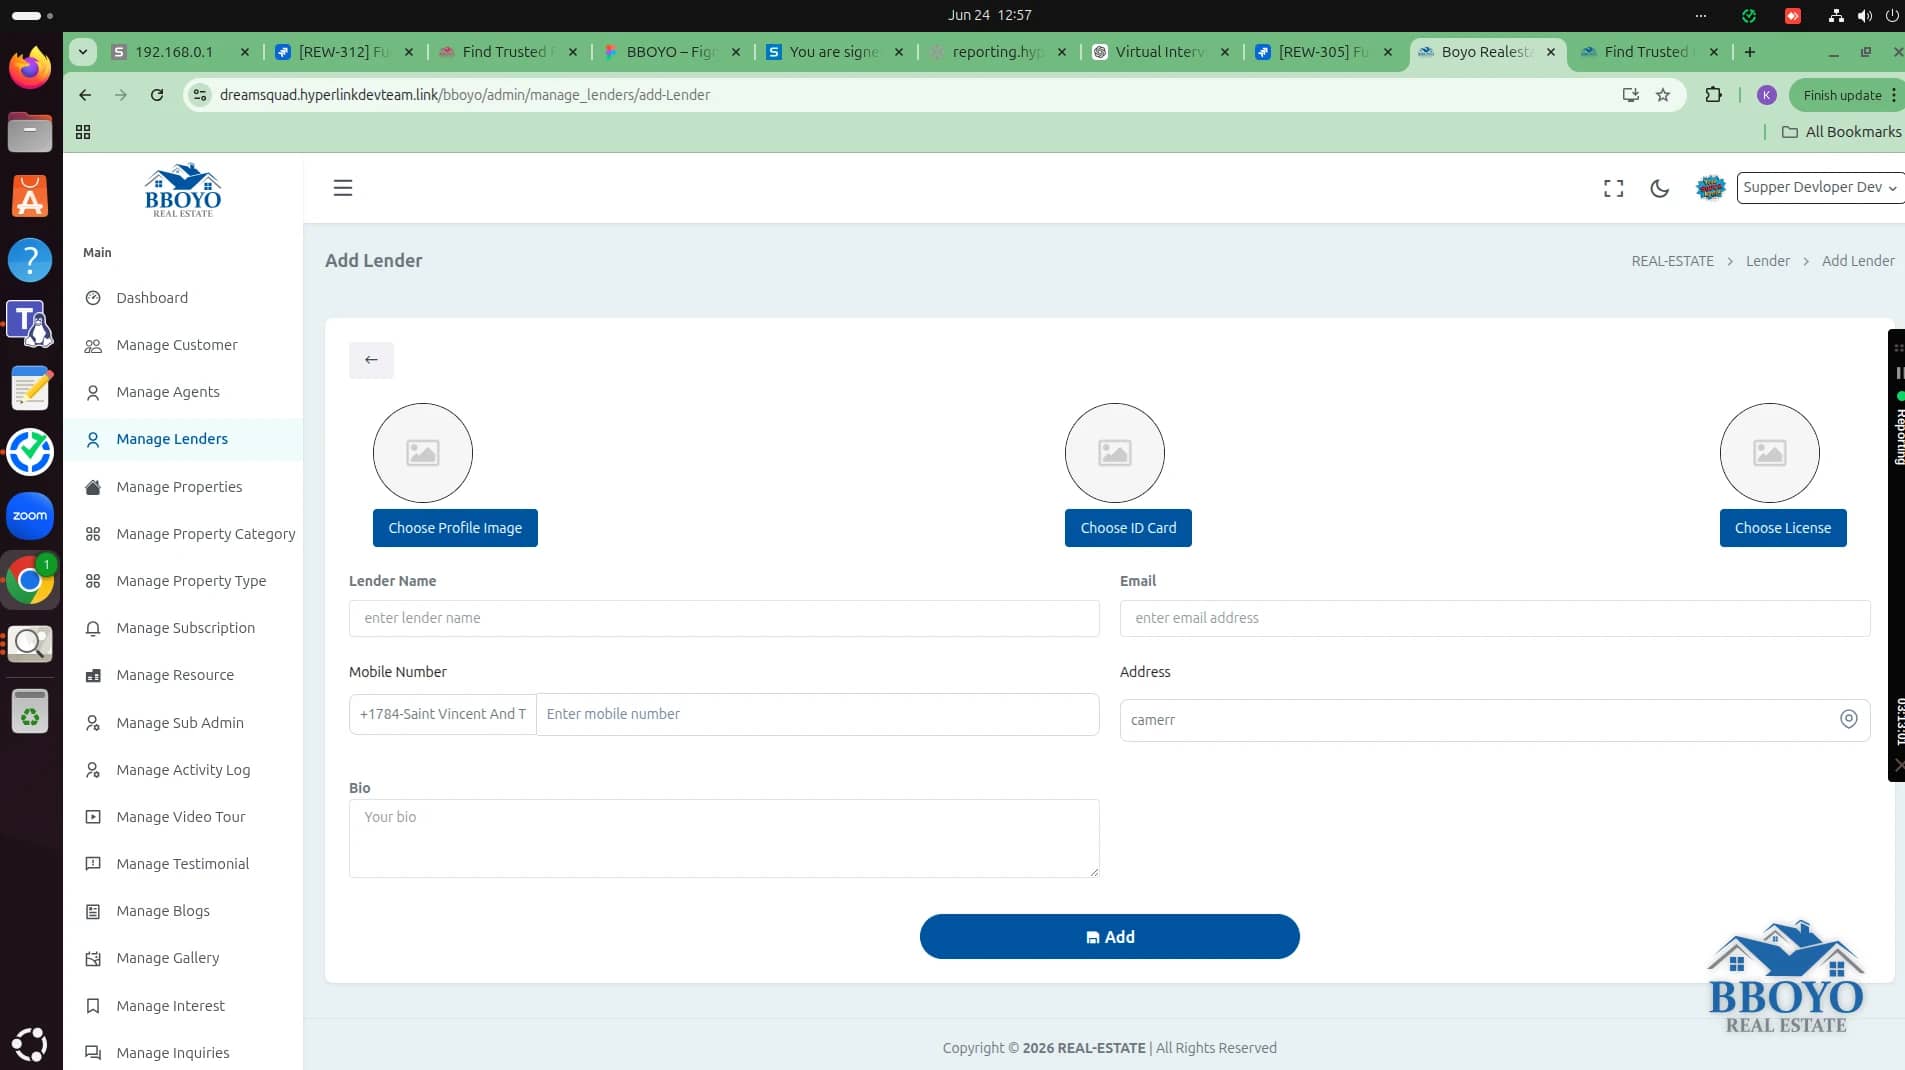Screen dimensions: 1905x1070
Task: Click the location target icon in Address field
Action: (x=1849, y=719)
